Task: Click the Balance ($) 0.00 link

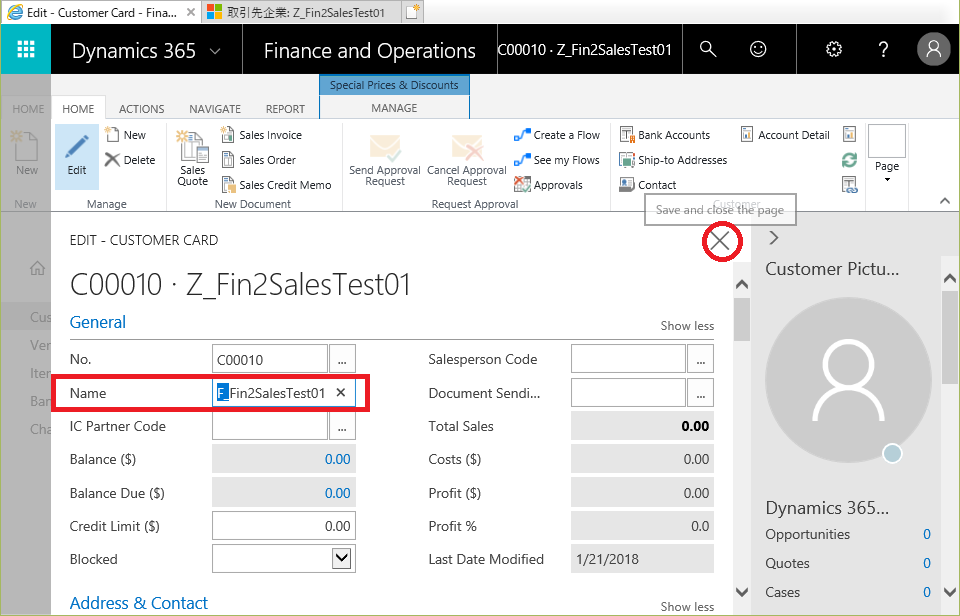Action: [x=337, y=459]
